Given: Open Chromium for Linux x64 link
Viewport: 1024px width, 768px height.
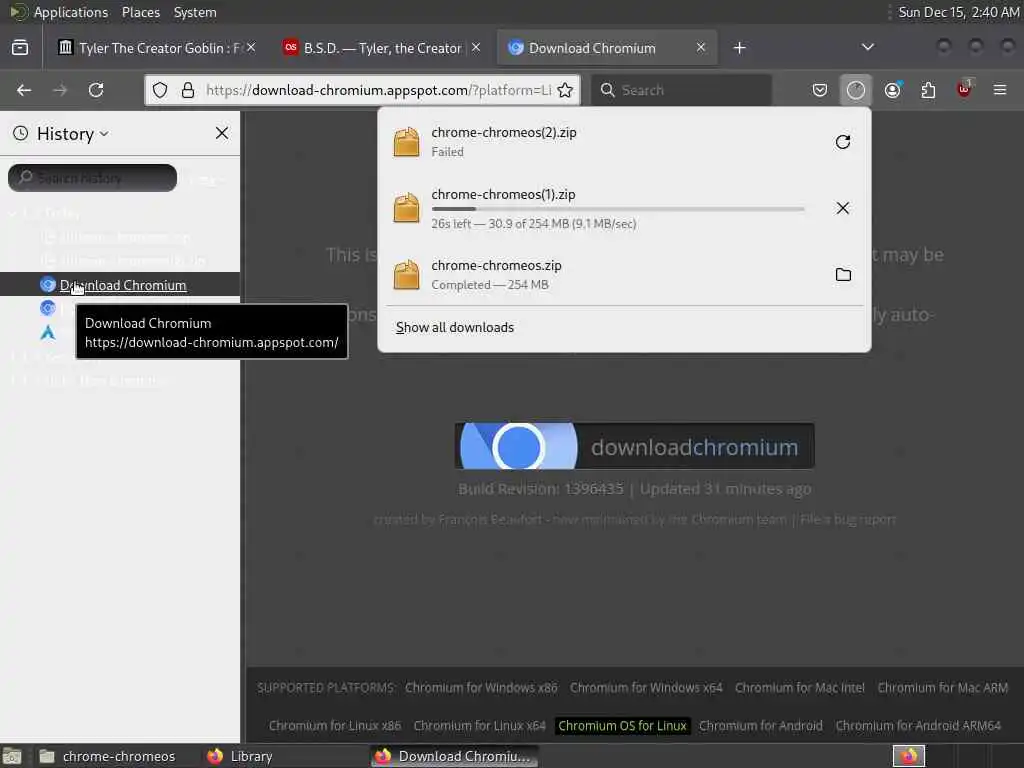Looking at the screenshot, I should 479,726.
